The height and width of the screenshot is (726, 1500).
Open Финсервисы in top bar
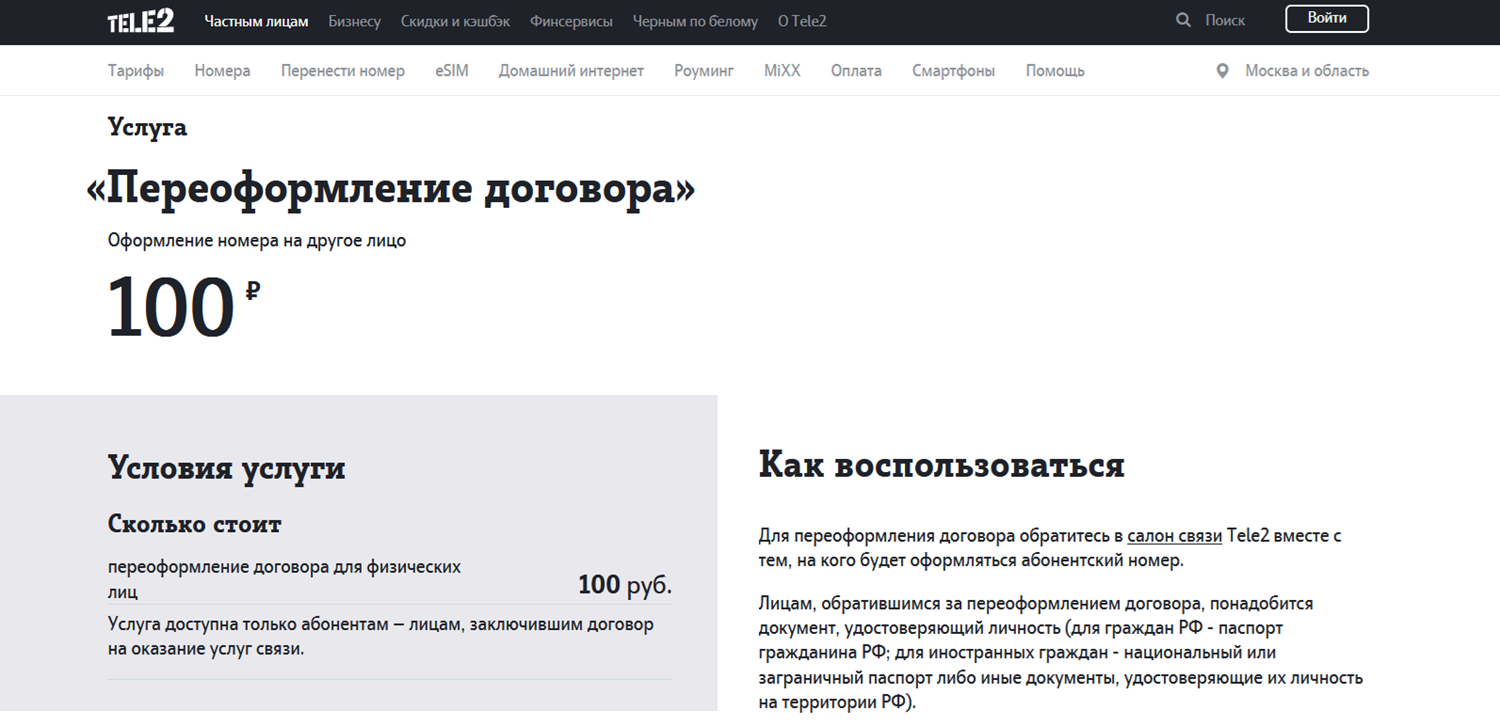[571, 21]
